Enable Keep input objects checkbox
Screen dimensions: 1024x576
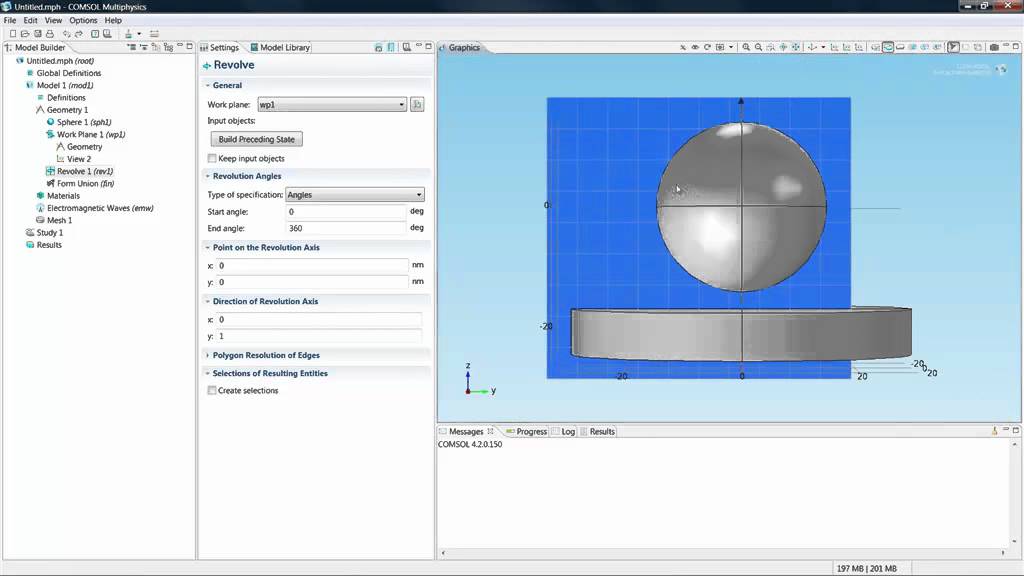(x=212, y=158)
